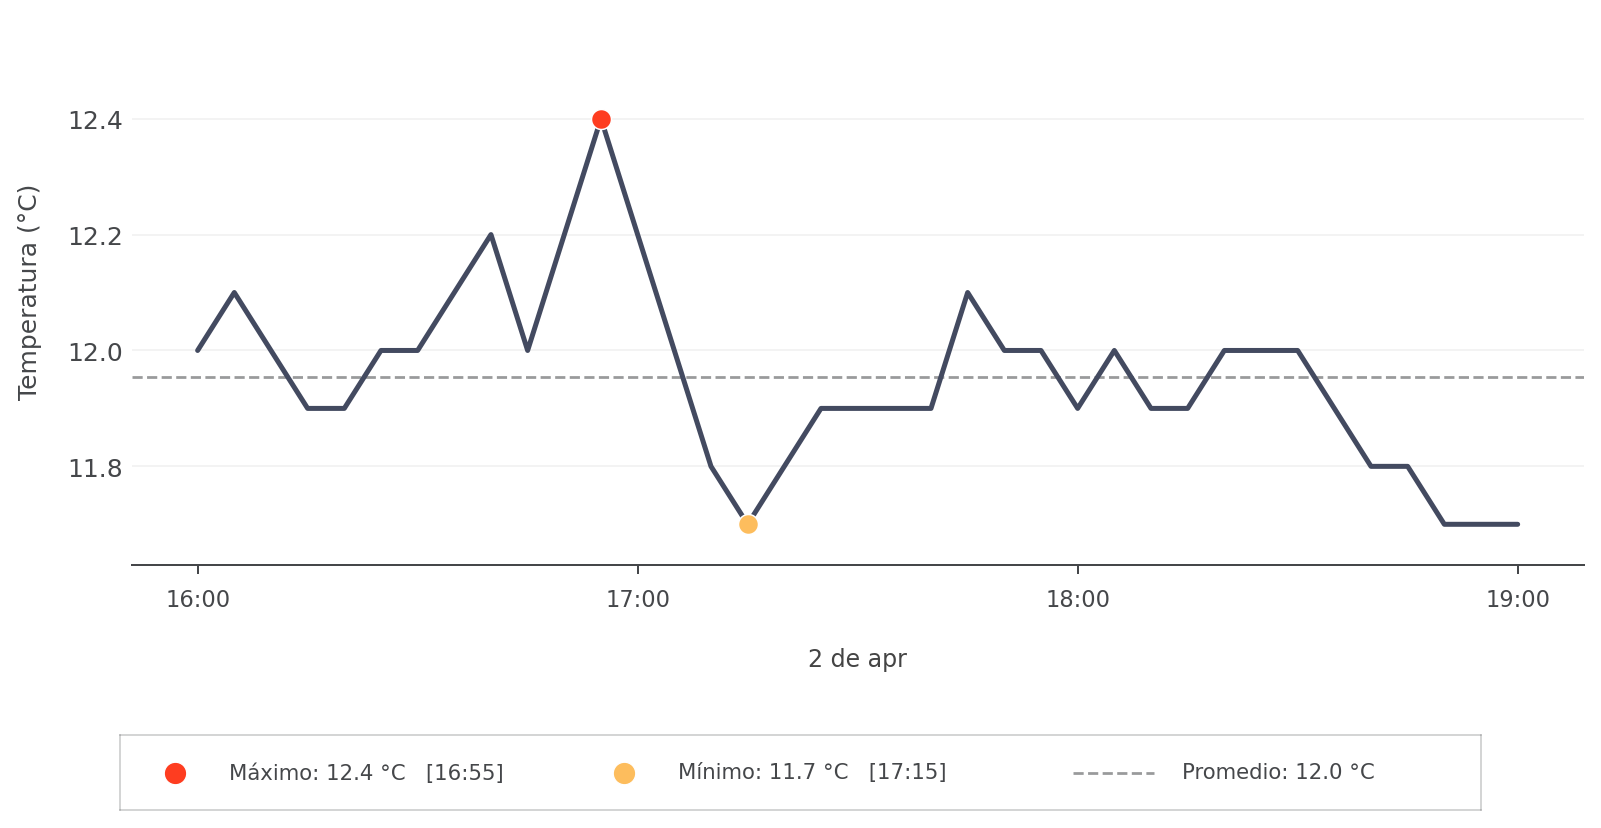
Task: Click the 12.2 y-axis tick label
Action: (x=95, y=237)
